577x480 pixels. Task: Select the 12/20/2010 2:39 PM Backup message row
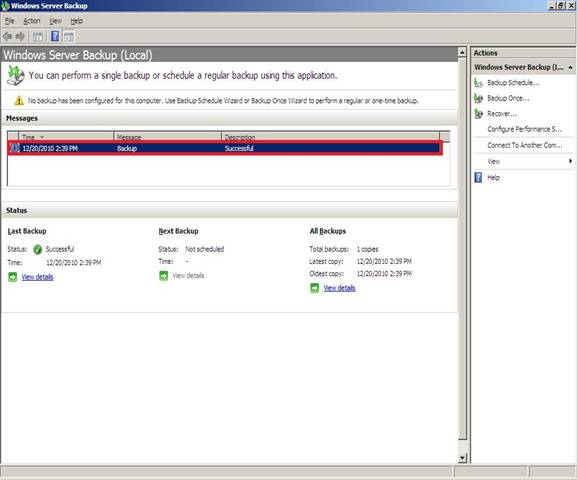(225, 148)
